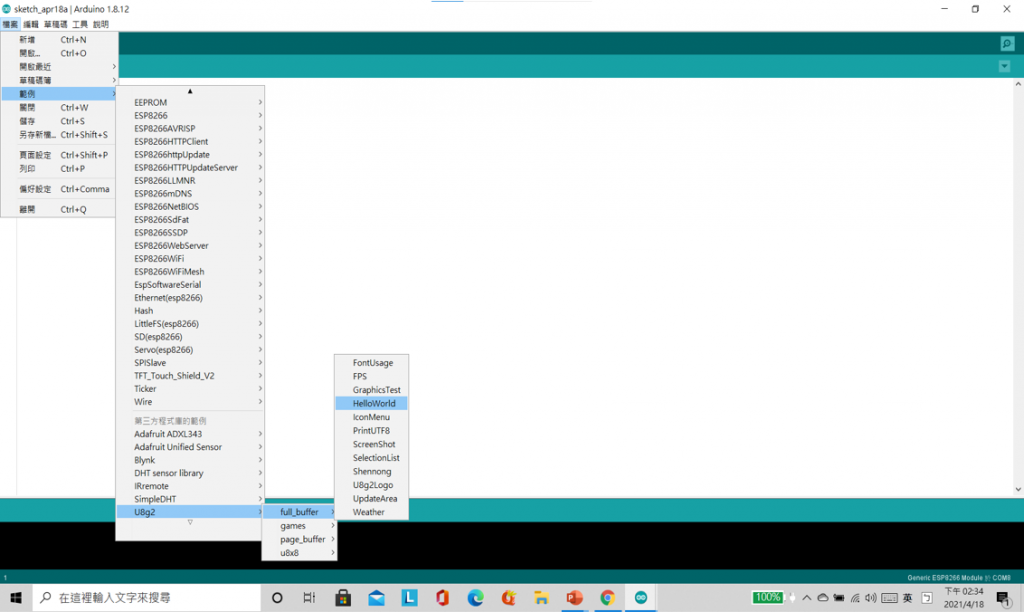Click taskbar search box
The height and width of the screenshot is (612, 1024).
coord(147,598)
